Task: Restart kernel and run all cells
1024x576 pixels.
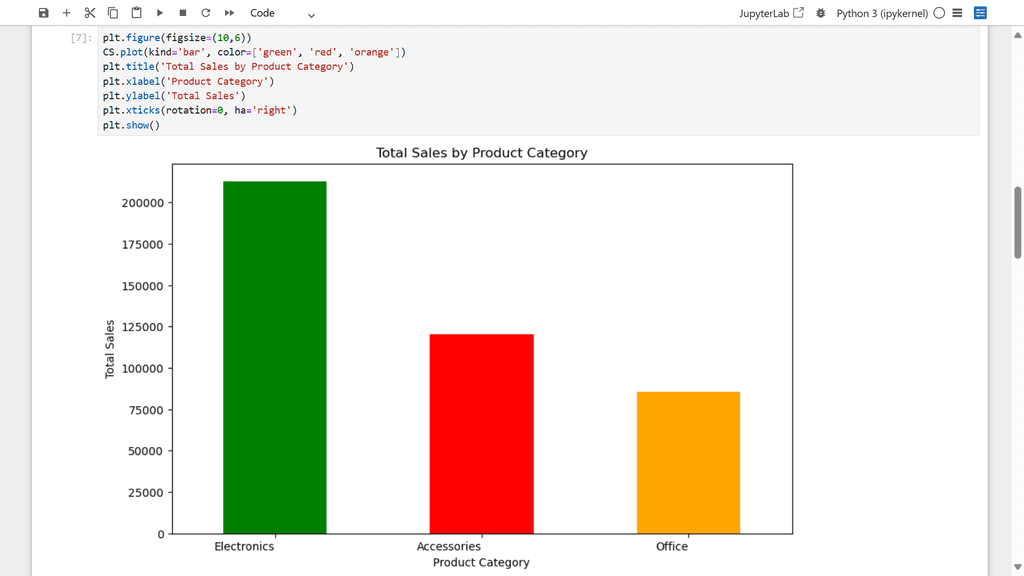Action: point(229,13)
